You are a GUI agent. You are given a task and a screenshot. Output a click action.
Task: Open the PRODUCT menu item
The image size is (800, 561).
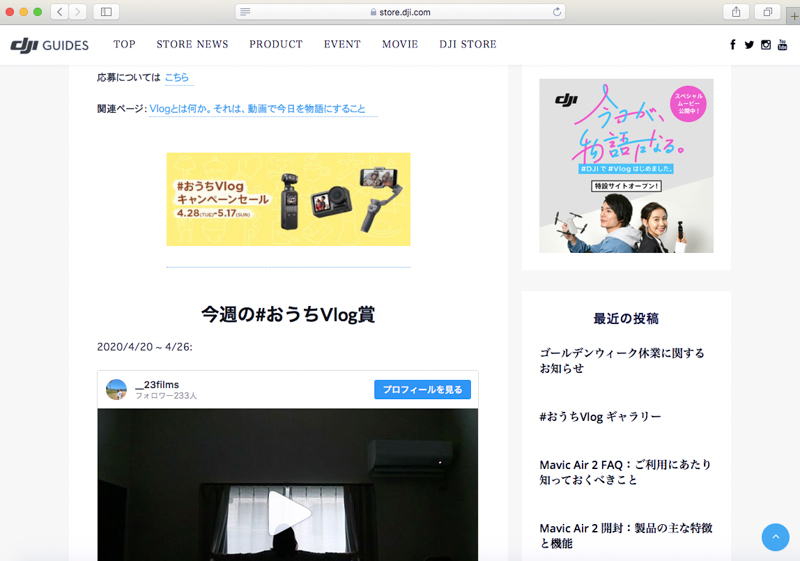(x=276, y=44)
